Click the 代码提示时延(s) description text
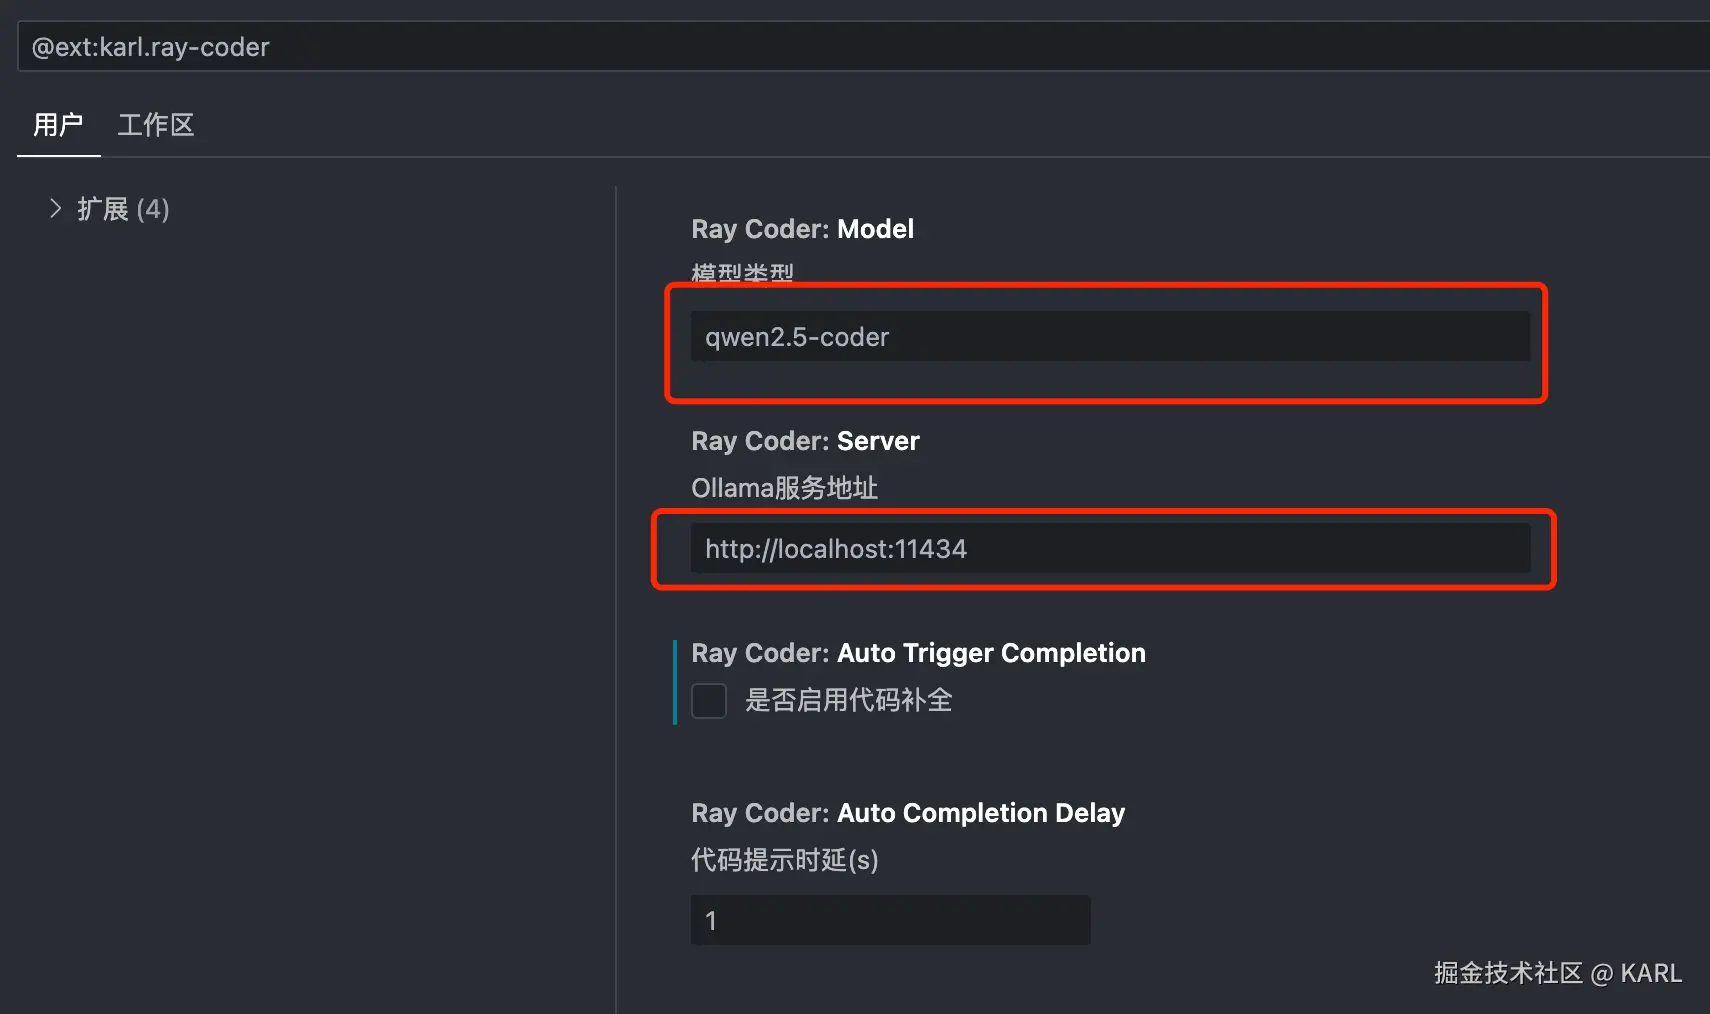1710x1014 pixels. point(784,860)
